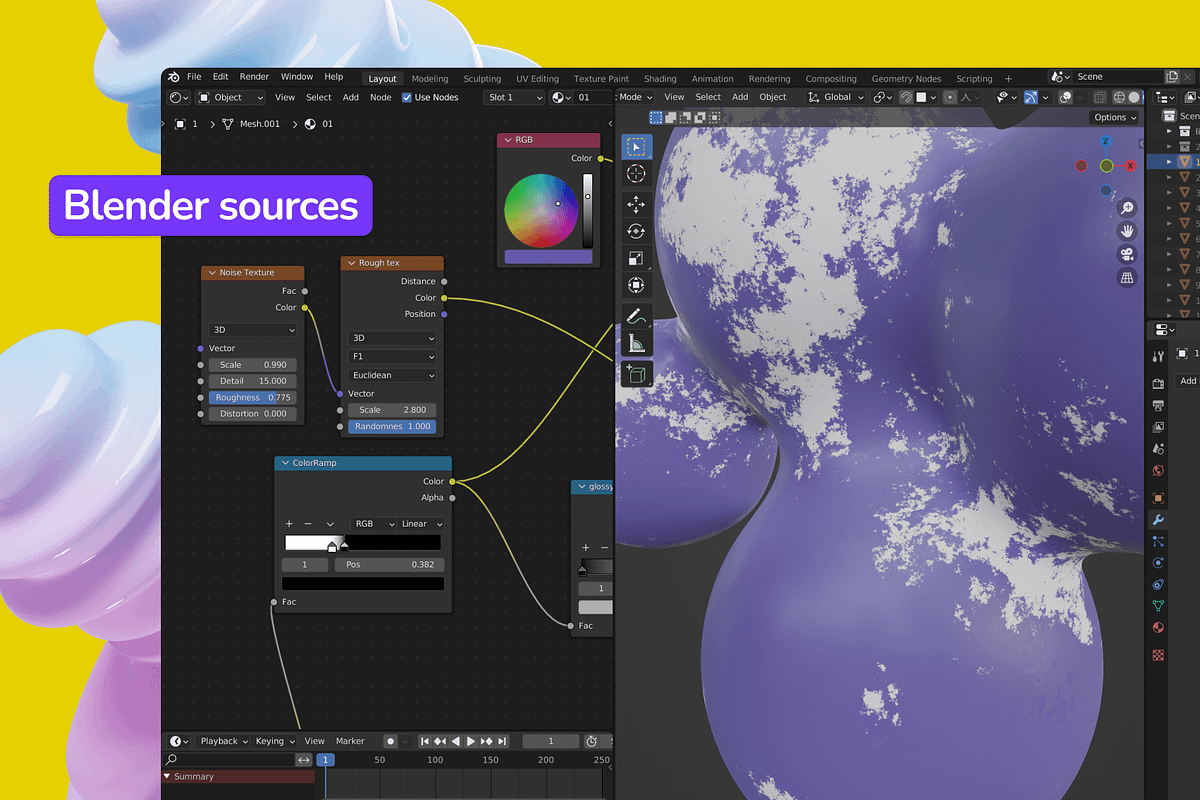The height and width of the screenshot is (800, 1200).
Task: Choose the Measure tool
Action: click(636, 344)
